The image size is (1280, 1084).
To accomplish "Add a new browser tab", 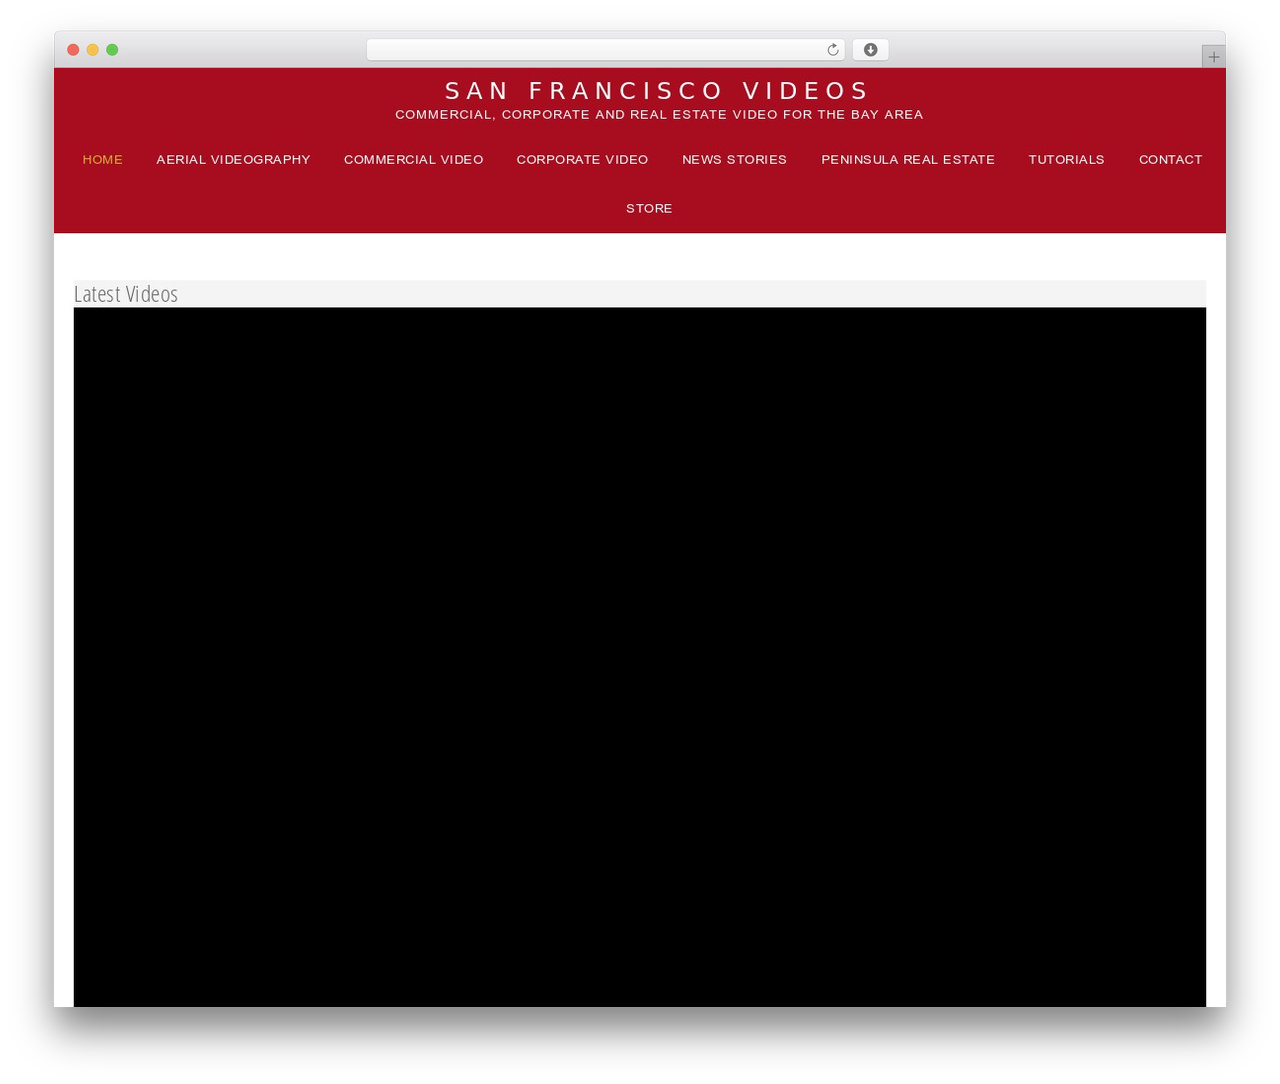I will (1213, 57).
